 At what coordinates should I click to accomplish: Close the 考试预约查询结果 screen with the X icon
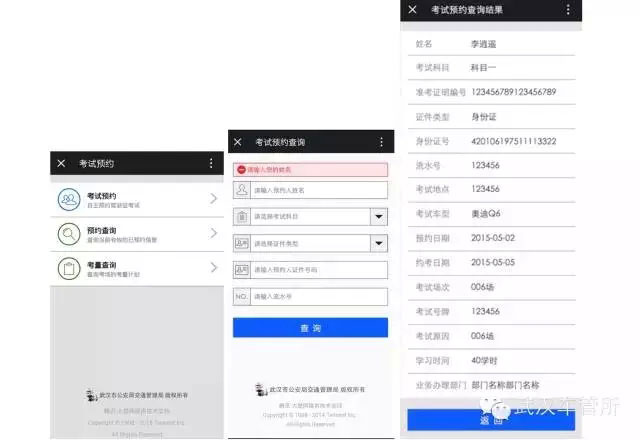(413, 9)
